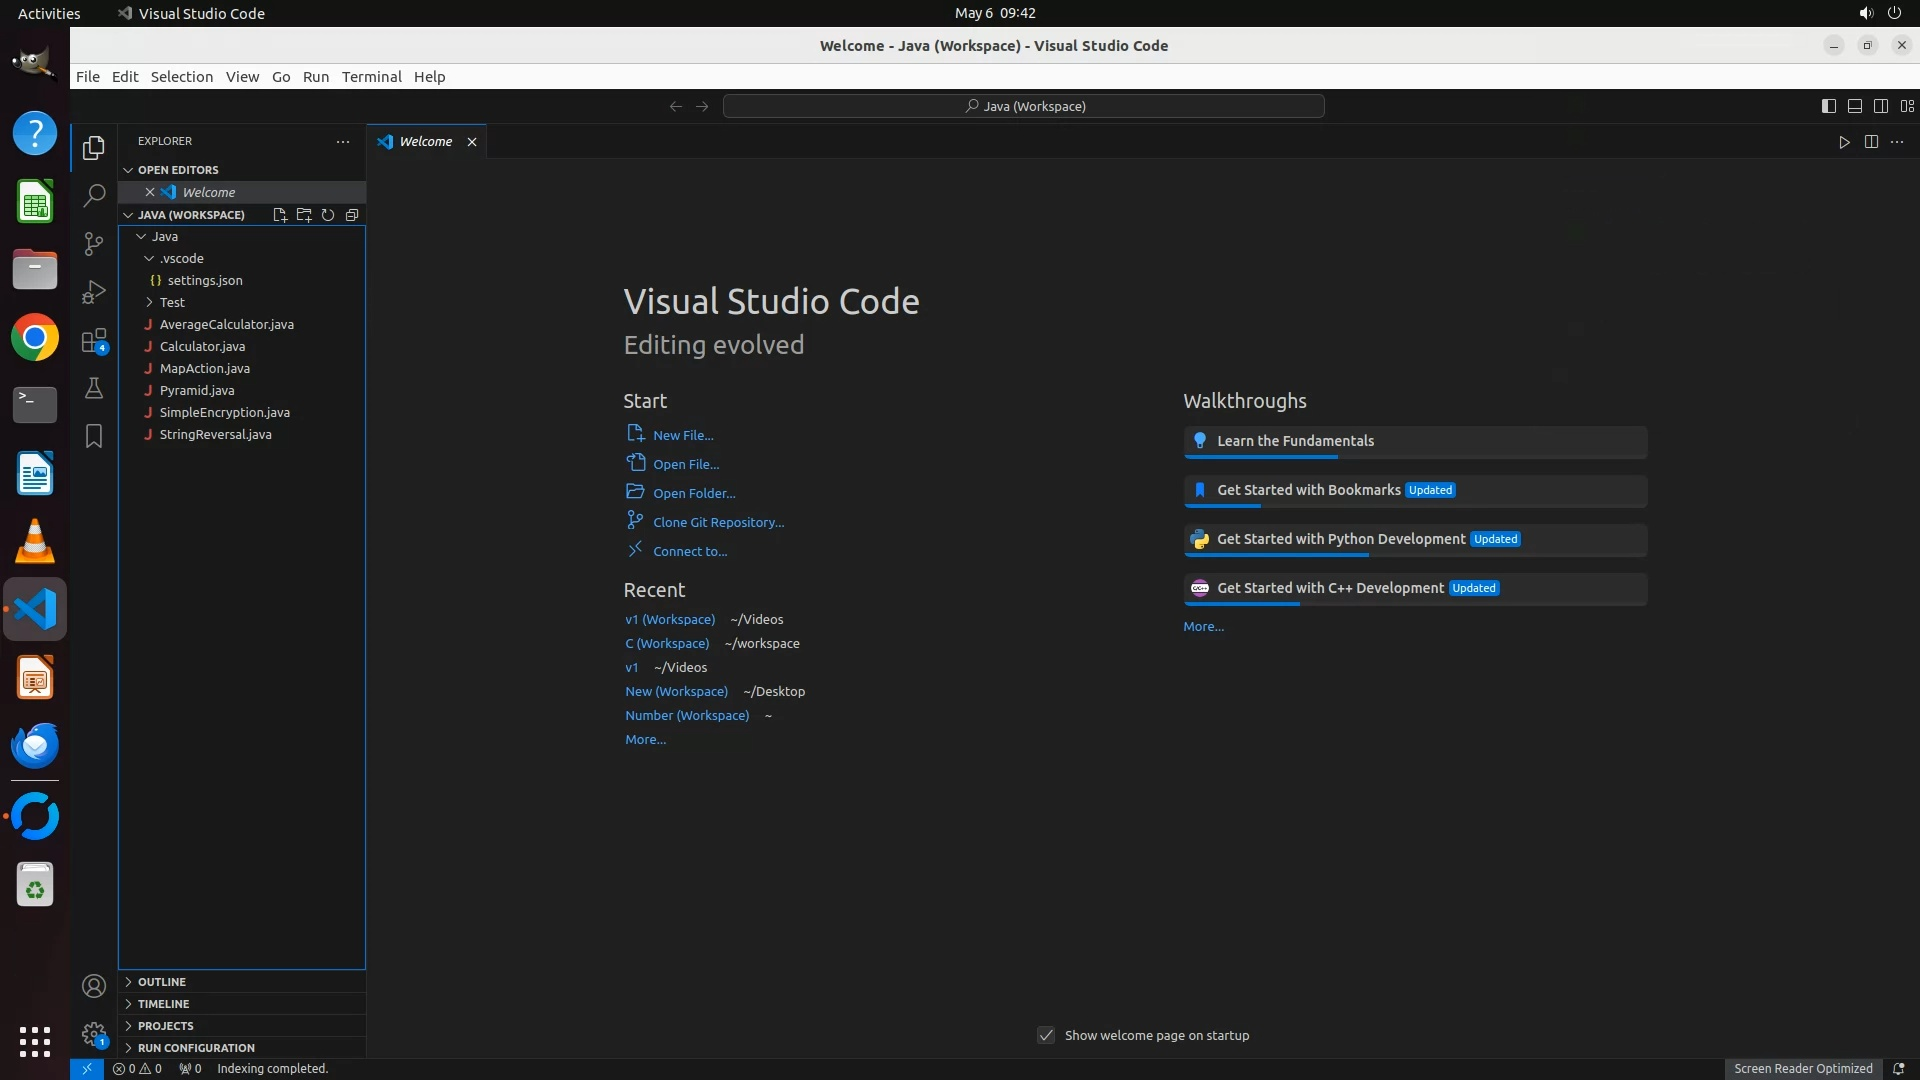Screen dimensions: 1920x1080
Task: Click Refresh Explorer icon
Action: click(x=328, y=215)
